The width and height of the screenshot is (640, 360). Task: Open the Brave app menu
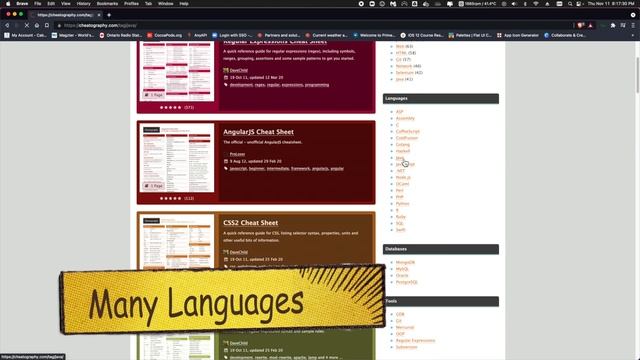tap(22, 4)
